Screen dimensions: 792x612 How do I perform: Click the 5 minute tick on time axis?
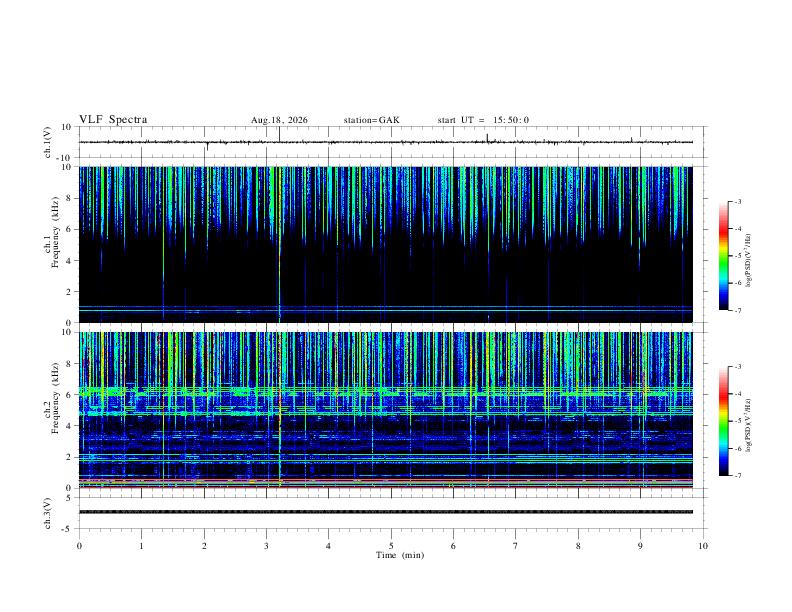click(391, 546)
